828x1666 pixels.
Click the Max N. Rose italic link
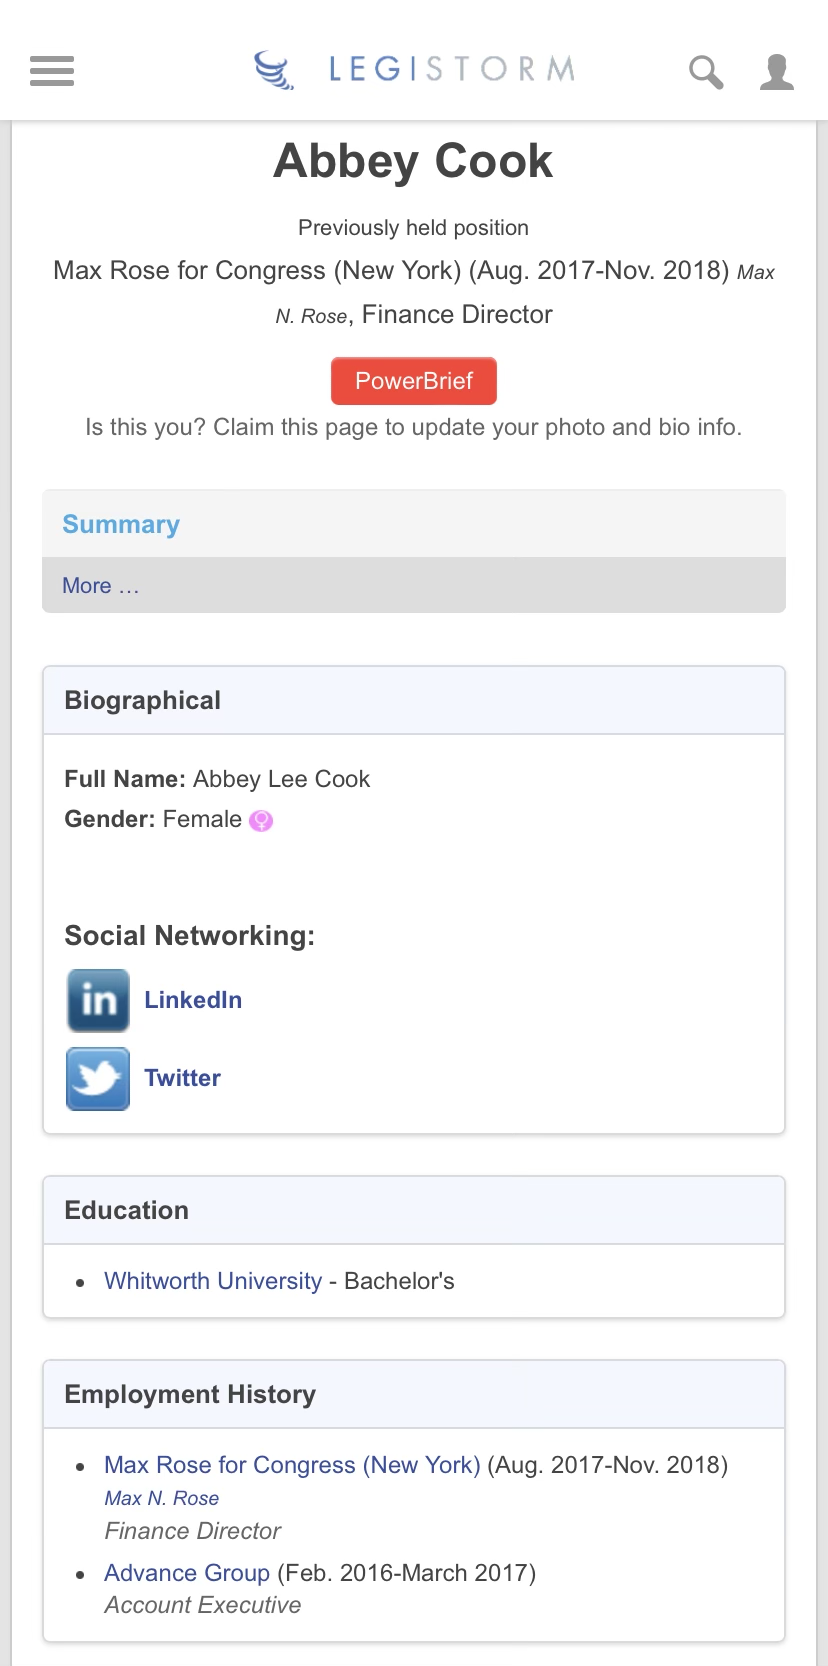pyautogui.click(x=162, y=1498)
